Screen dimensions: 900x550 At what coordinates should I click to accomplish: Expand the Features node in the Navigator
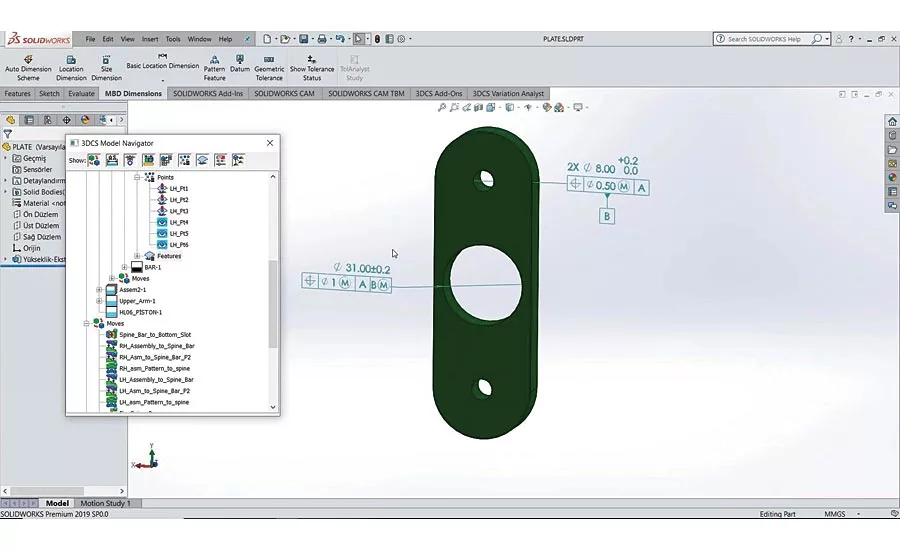tap(137, 256)
